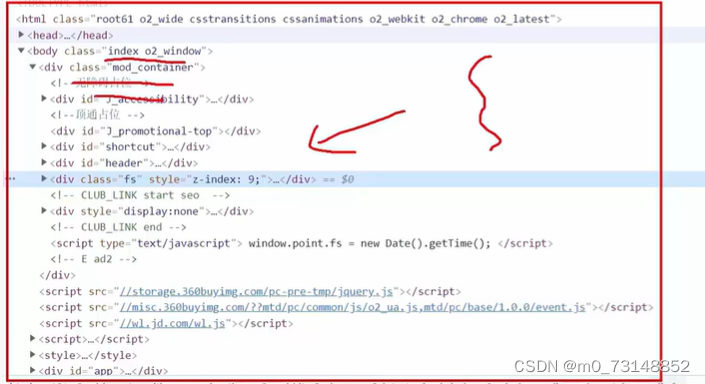Expand the head element node

click(21, 35)
